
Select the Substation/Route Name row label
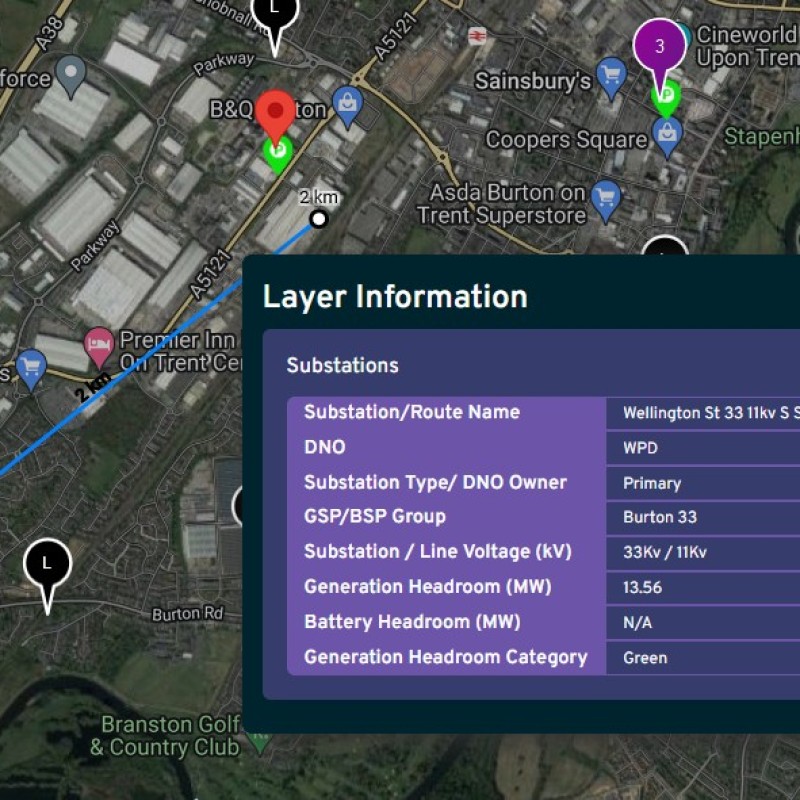(x=411, y=413)
